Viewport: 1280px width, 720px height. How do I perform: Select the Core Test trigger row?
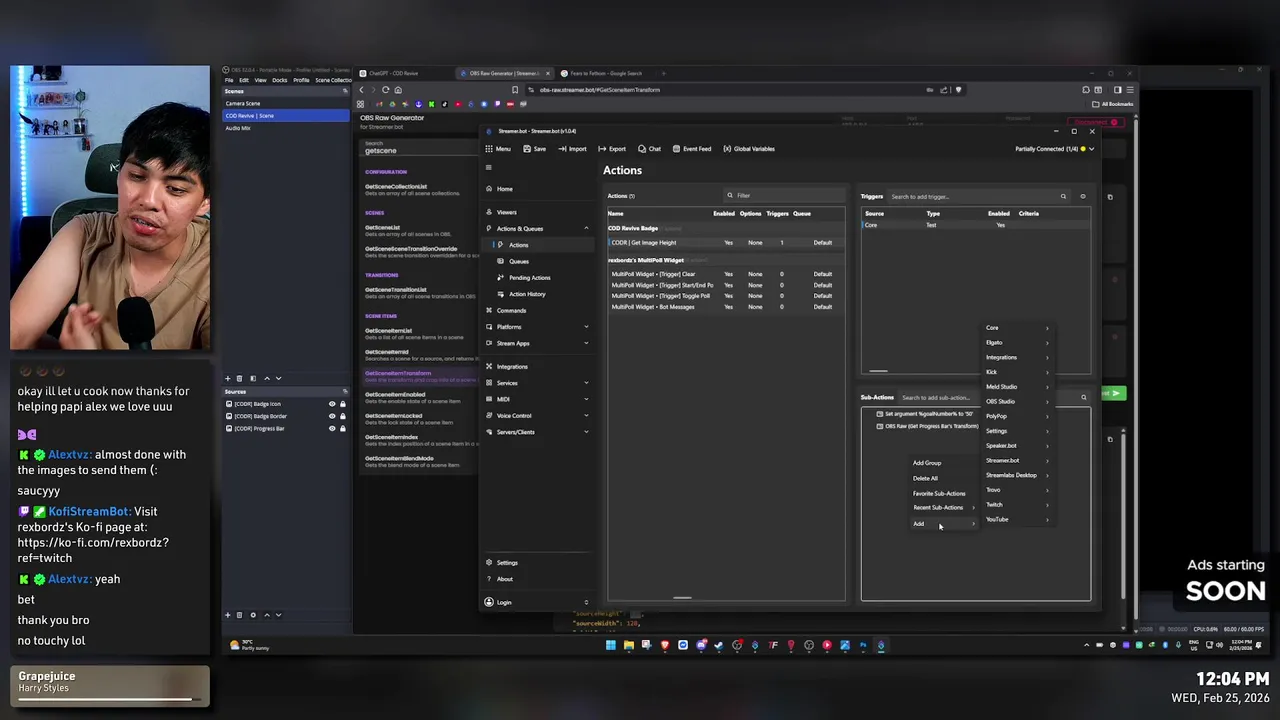pos(975,225)
